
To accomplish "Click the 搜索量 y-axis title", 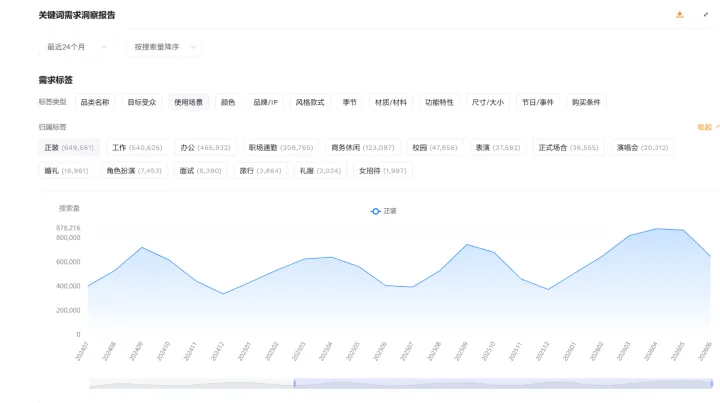I will point(69,208).
